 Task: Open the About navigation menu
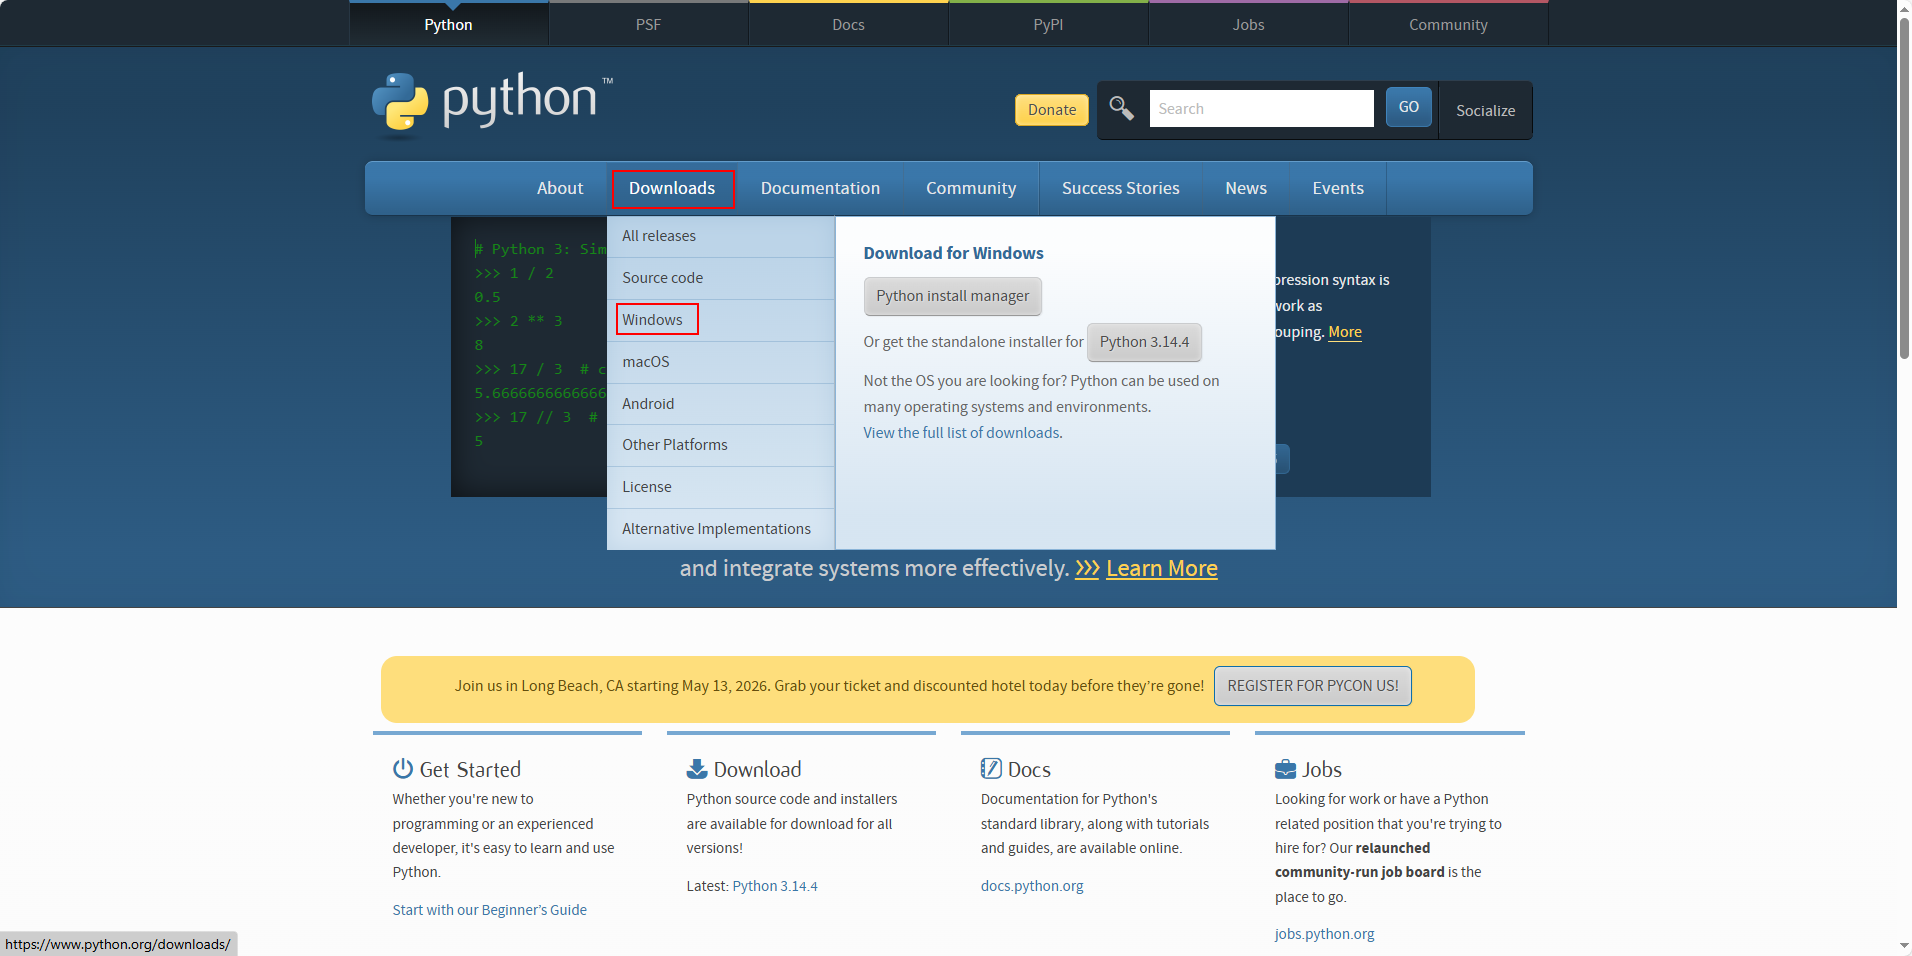coord(559,188)
